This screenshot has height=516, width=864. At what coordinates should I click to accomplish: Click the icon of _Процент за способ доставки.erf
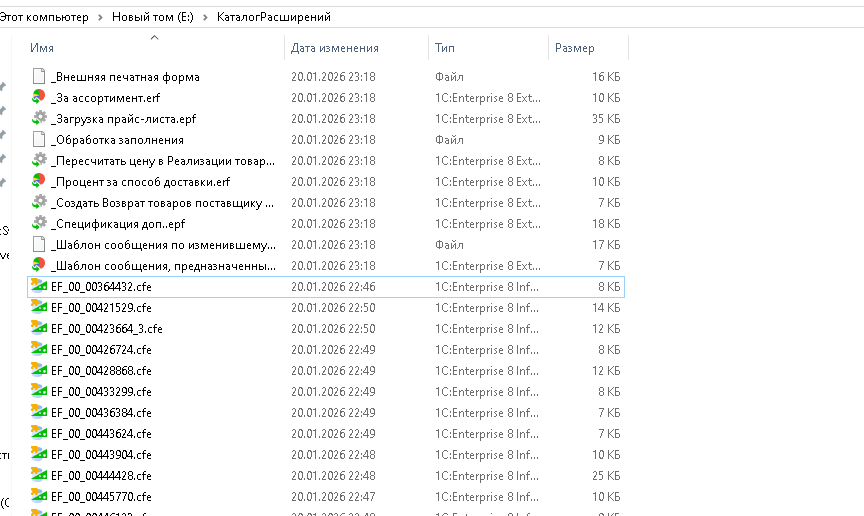(39, 182)
